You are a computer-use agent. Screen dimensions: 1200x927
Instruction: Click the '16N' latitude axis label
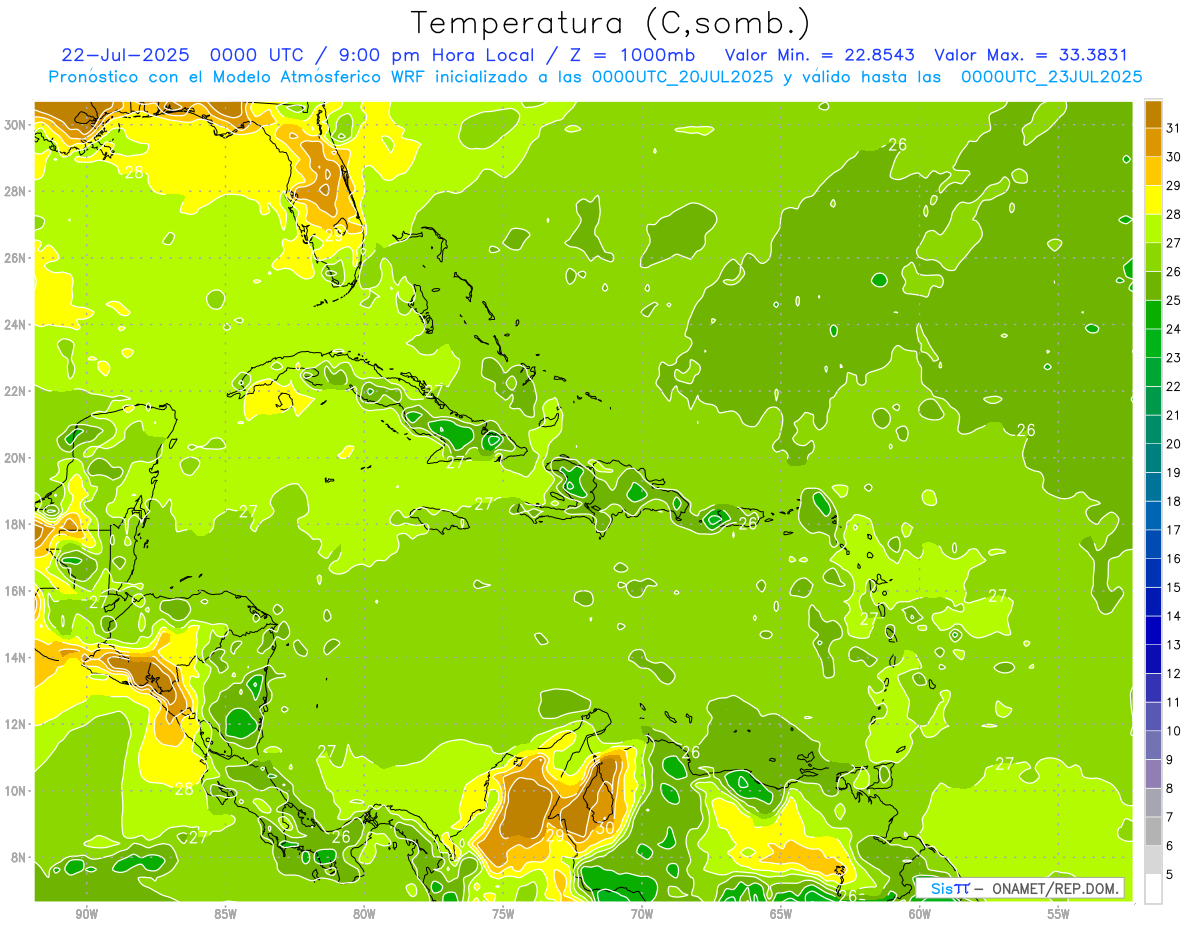coord(16,591)
